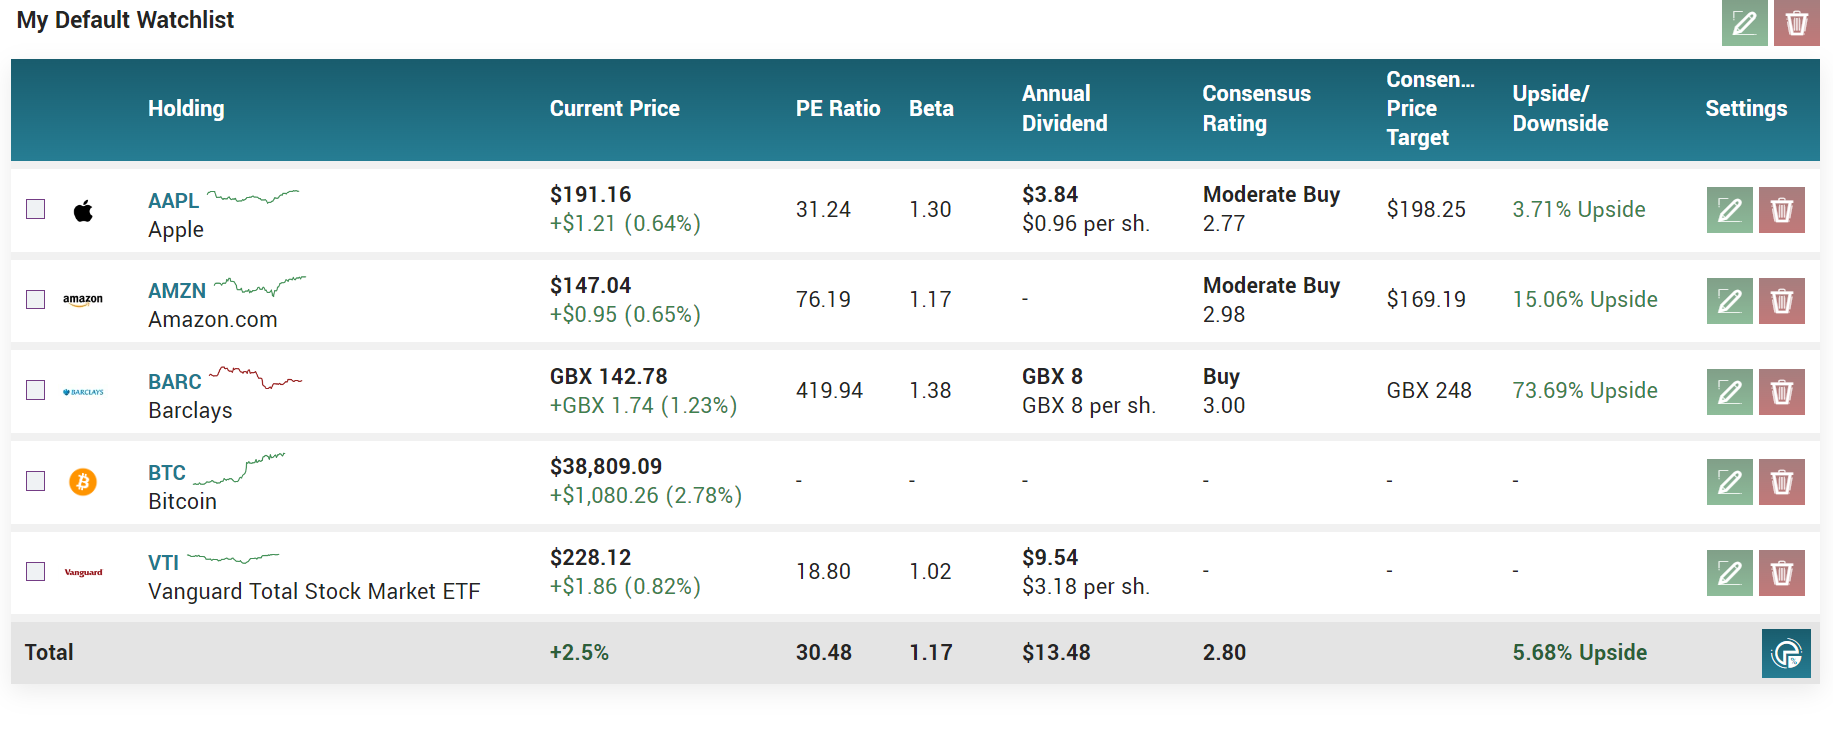Screen dimensions: 1833x732
Task: Remove Bitcoin using its trash icon
Action: click(x=1781, y=482)
